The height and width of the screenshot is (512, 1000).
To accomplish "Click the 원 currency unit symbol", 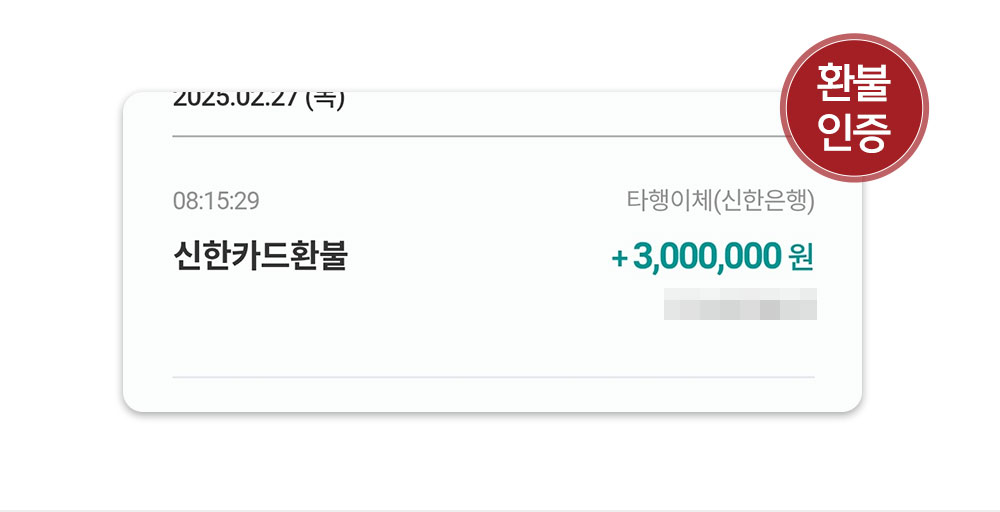I will pos(801,257).
